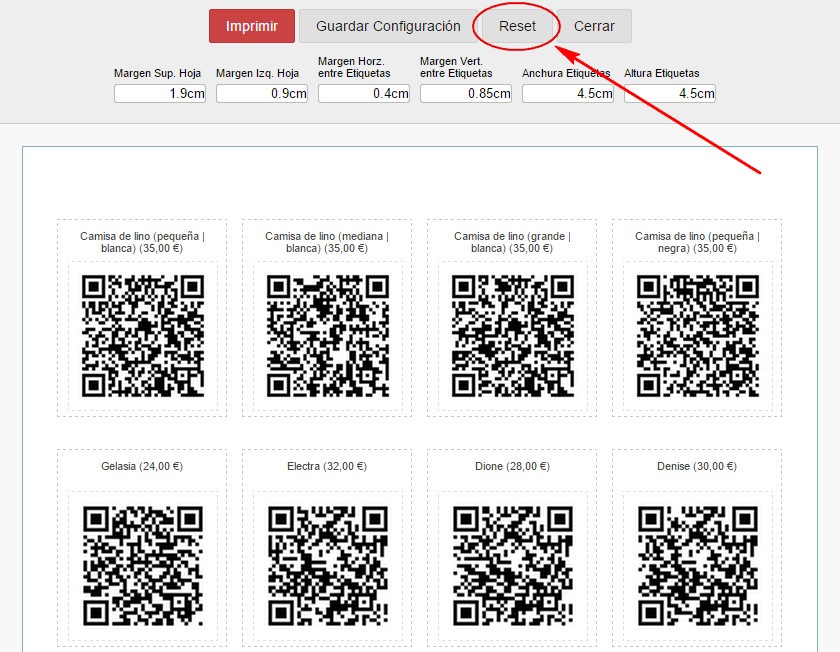The image size is (840, 652).
Task: Click the Electra QR code
Action: [328, 566]
